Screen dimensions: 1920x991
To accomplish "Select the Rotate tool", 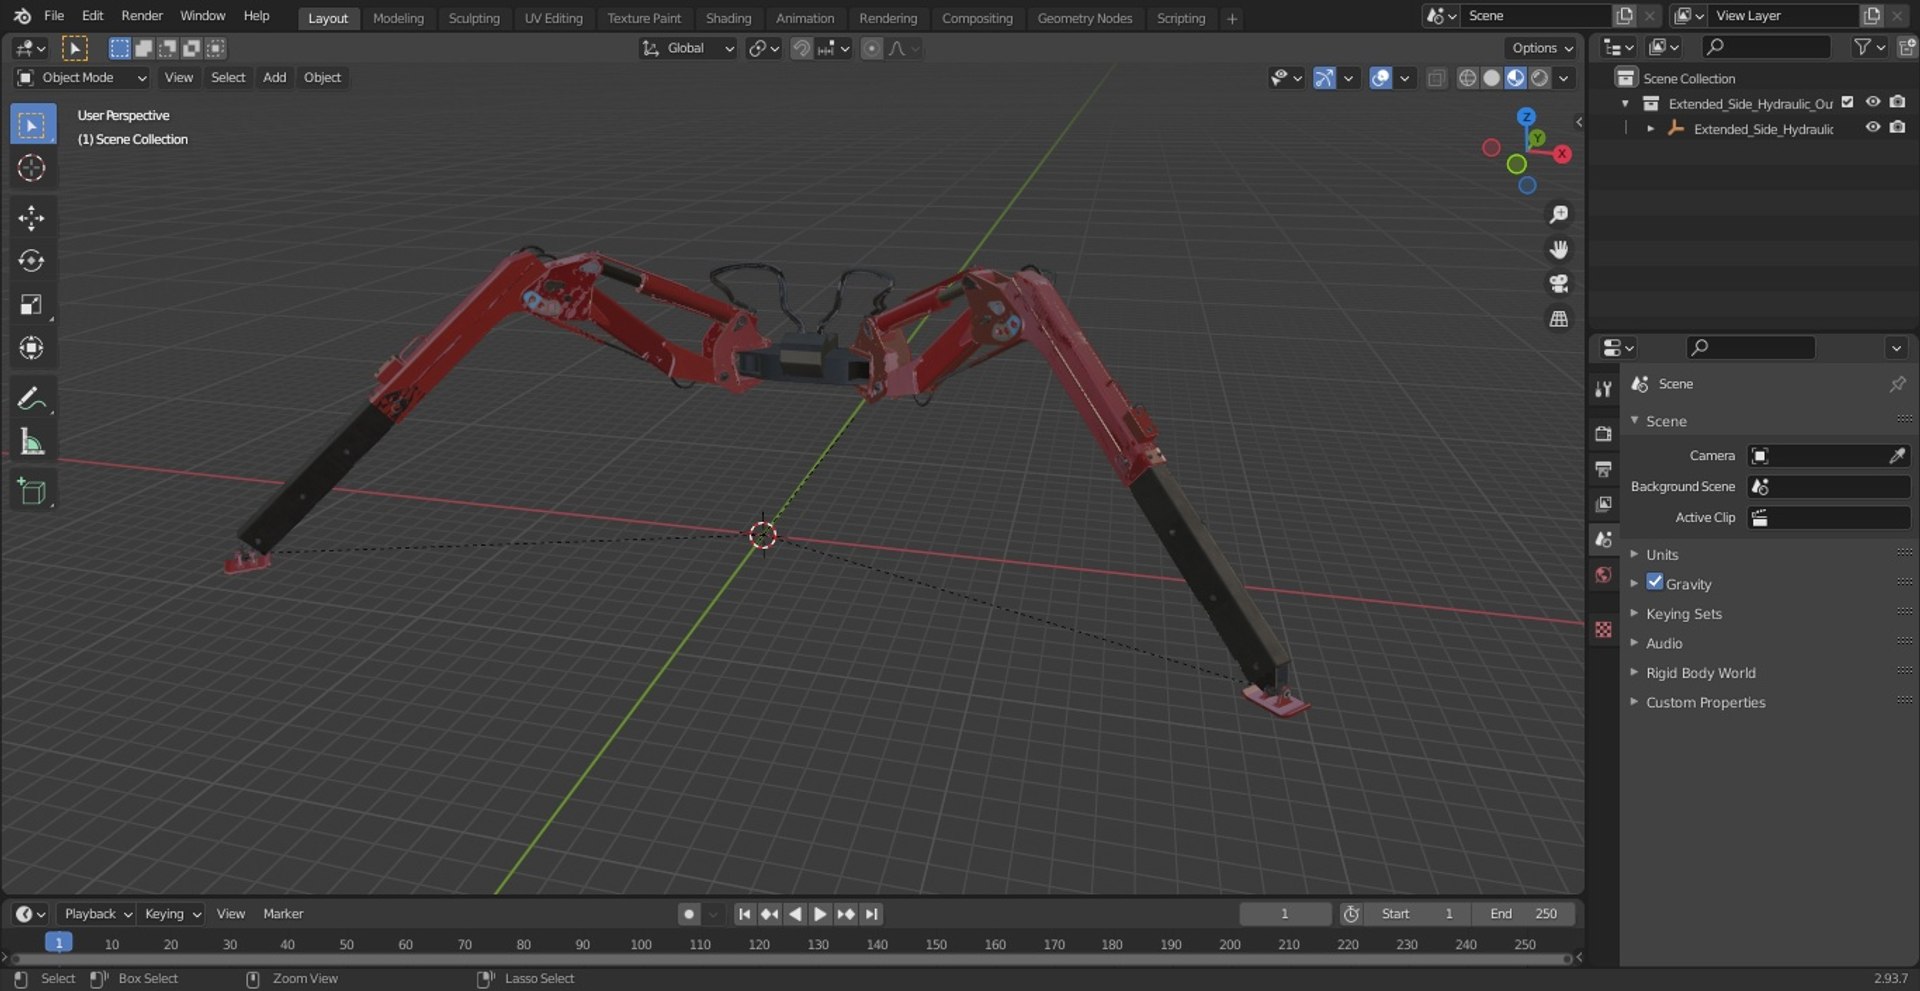I will pyautogui.click(x=31, y=261).
